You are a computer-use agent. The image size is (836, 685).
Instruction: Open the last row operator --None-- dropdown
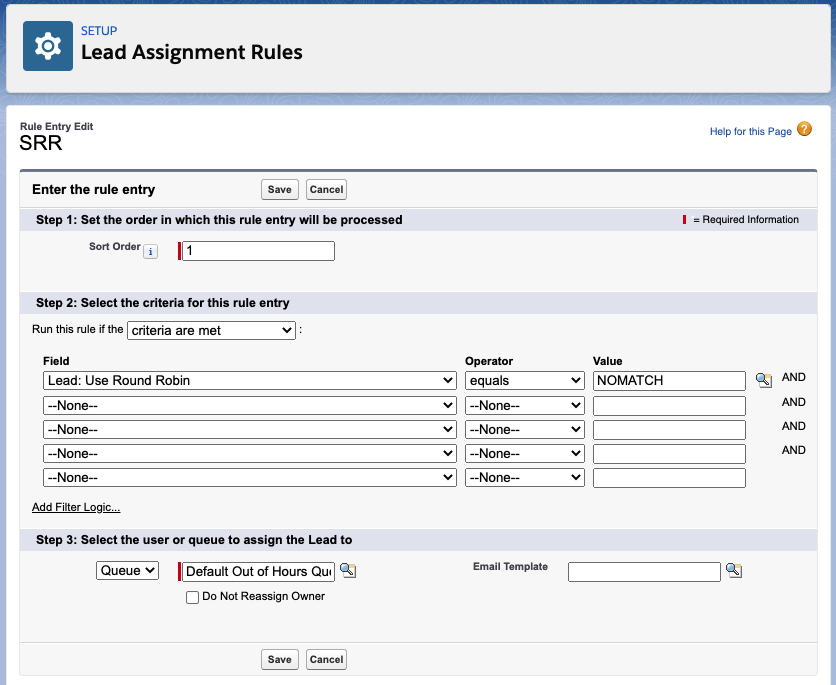coord(525,478)
